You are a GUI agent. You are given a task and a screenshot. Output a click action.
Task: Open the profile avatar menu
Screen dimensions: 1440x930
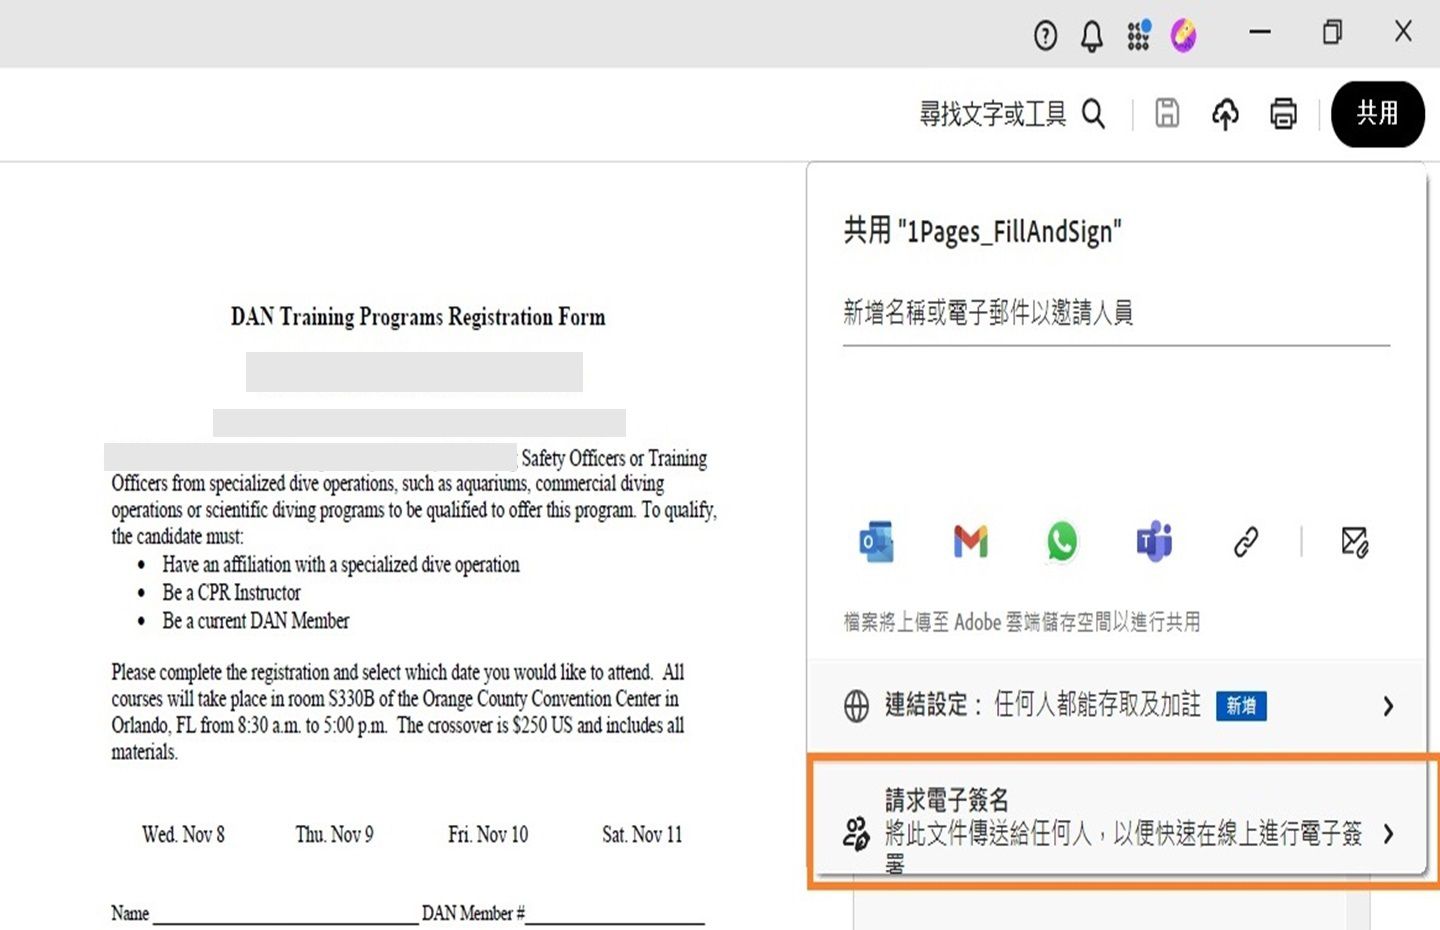[1183, 35]
